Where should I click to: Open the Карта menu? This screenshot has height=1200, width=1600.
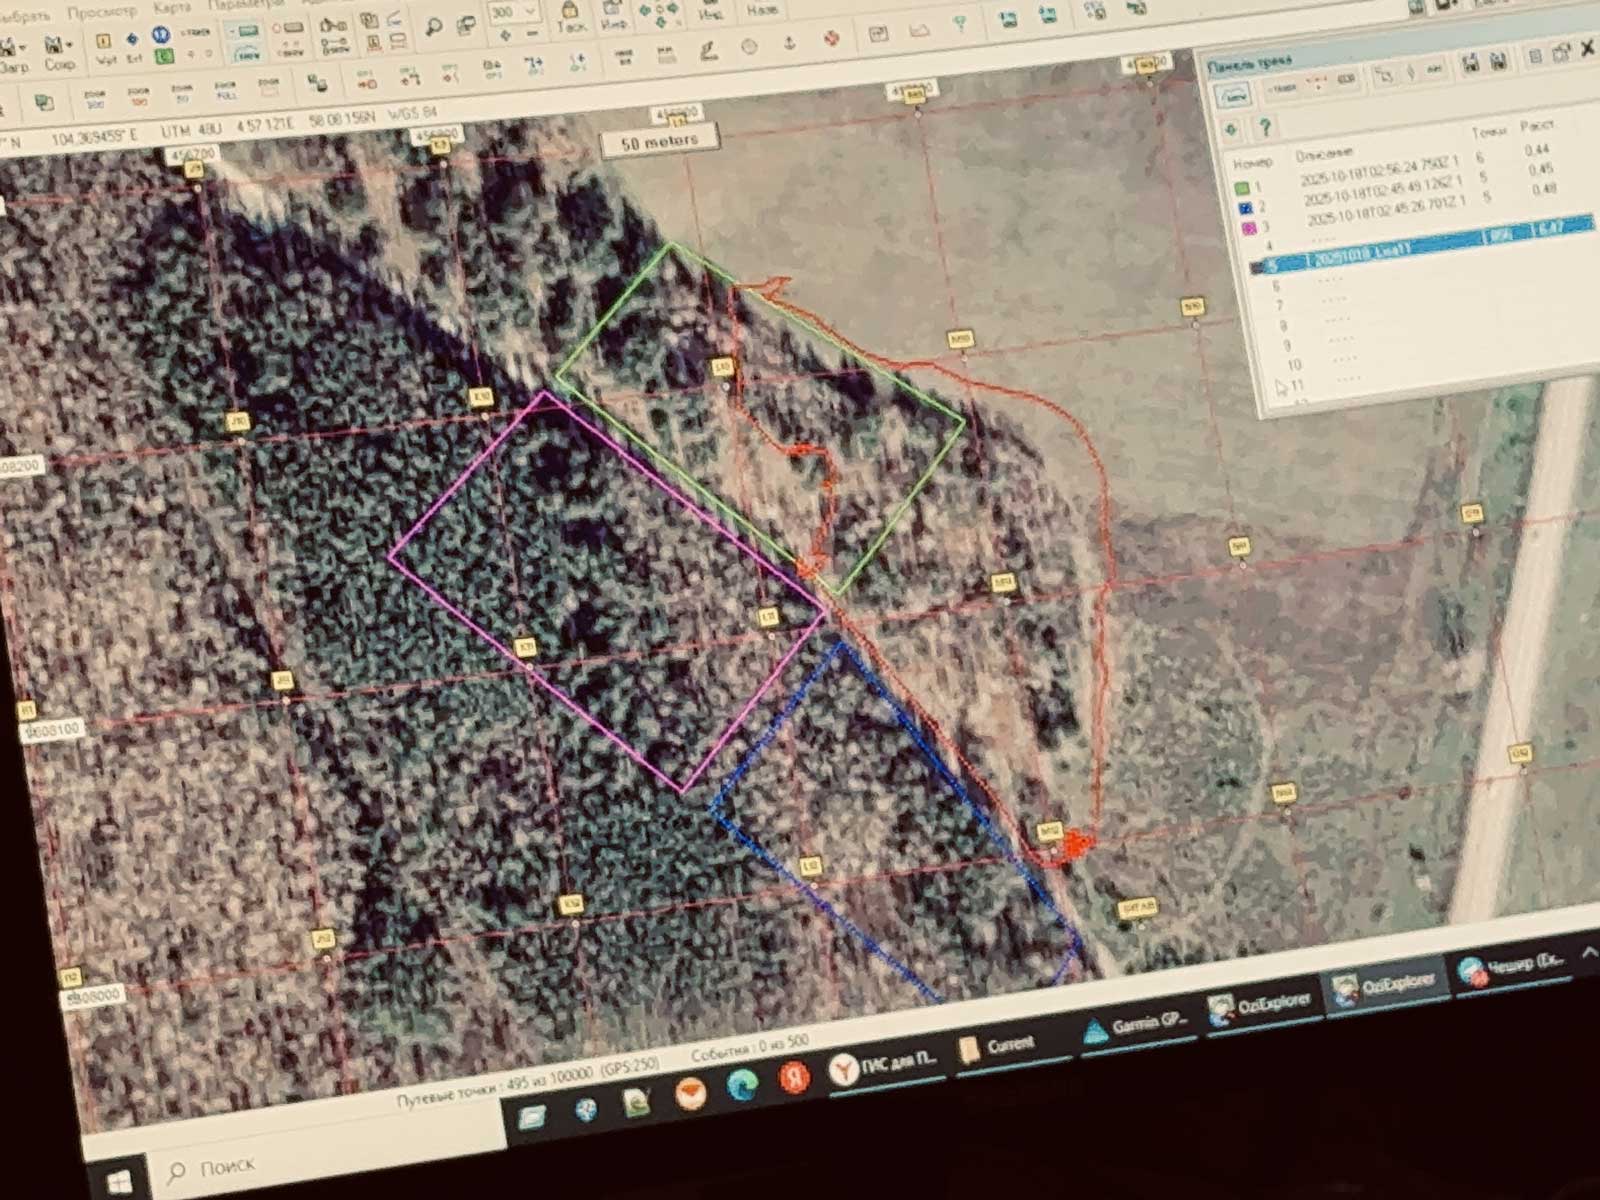(172, 8)
